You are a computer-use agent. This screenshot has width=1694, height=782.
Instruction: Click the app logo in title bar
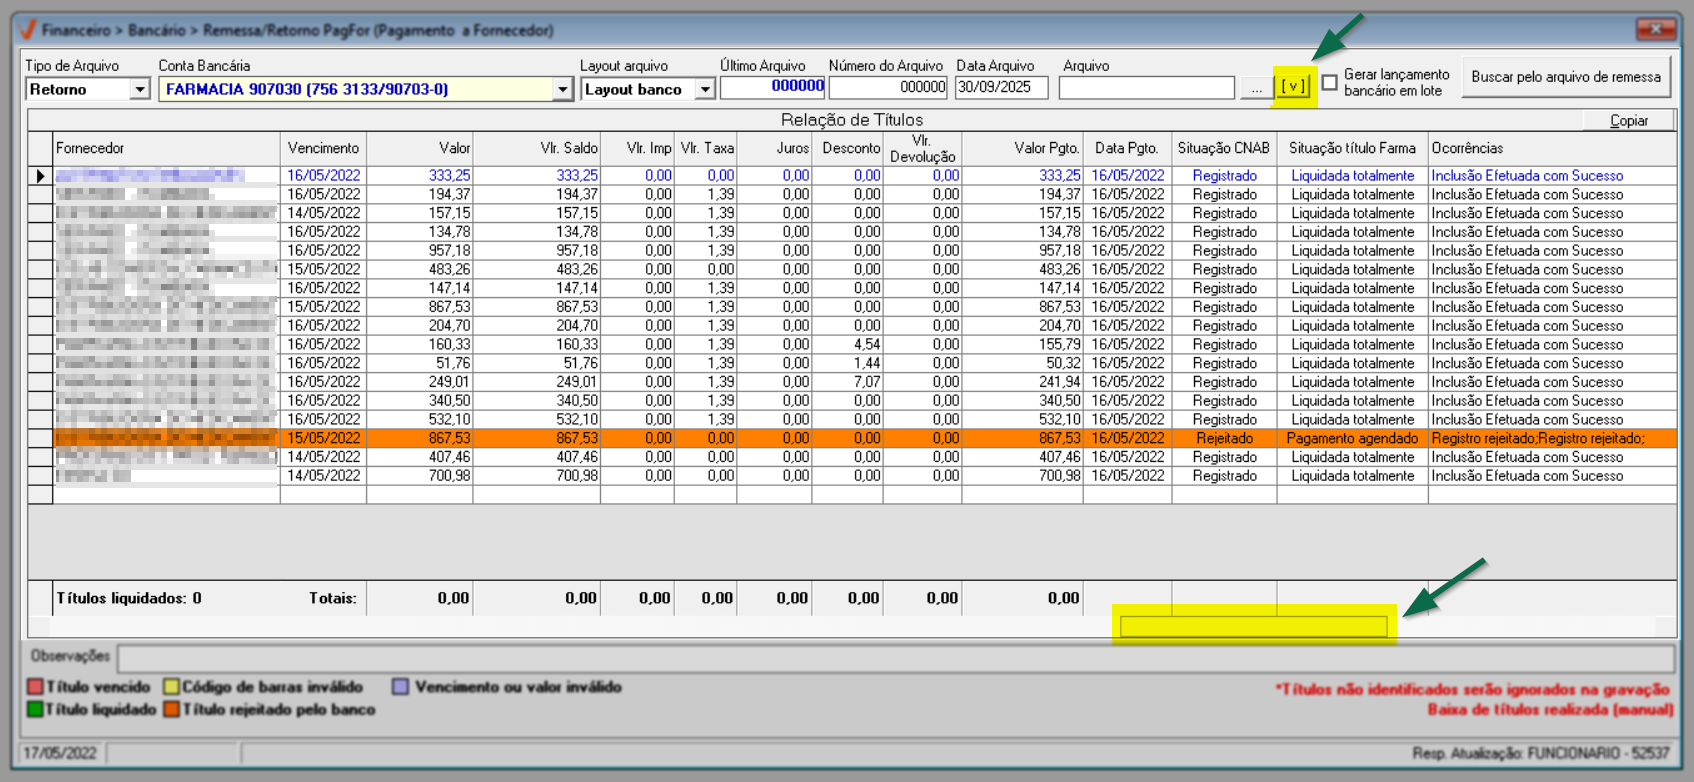(x=29, y=30)
